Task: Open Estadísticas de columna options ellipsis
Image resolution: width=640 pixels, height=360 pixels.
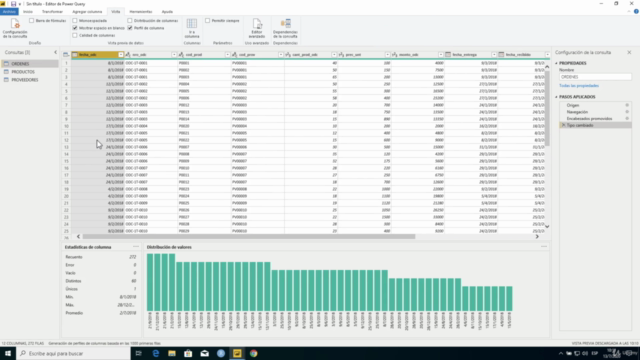Action: point(136,247)
